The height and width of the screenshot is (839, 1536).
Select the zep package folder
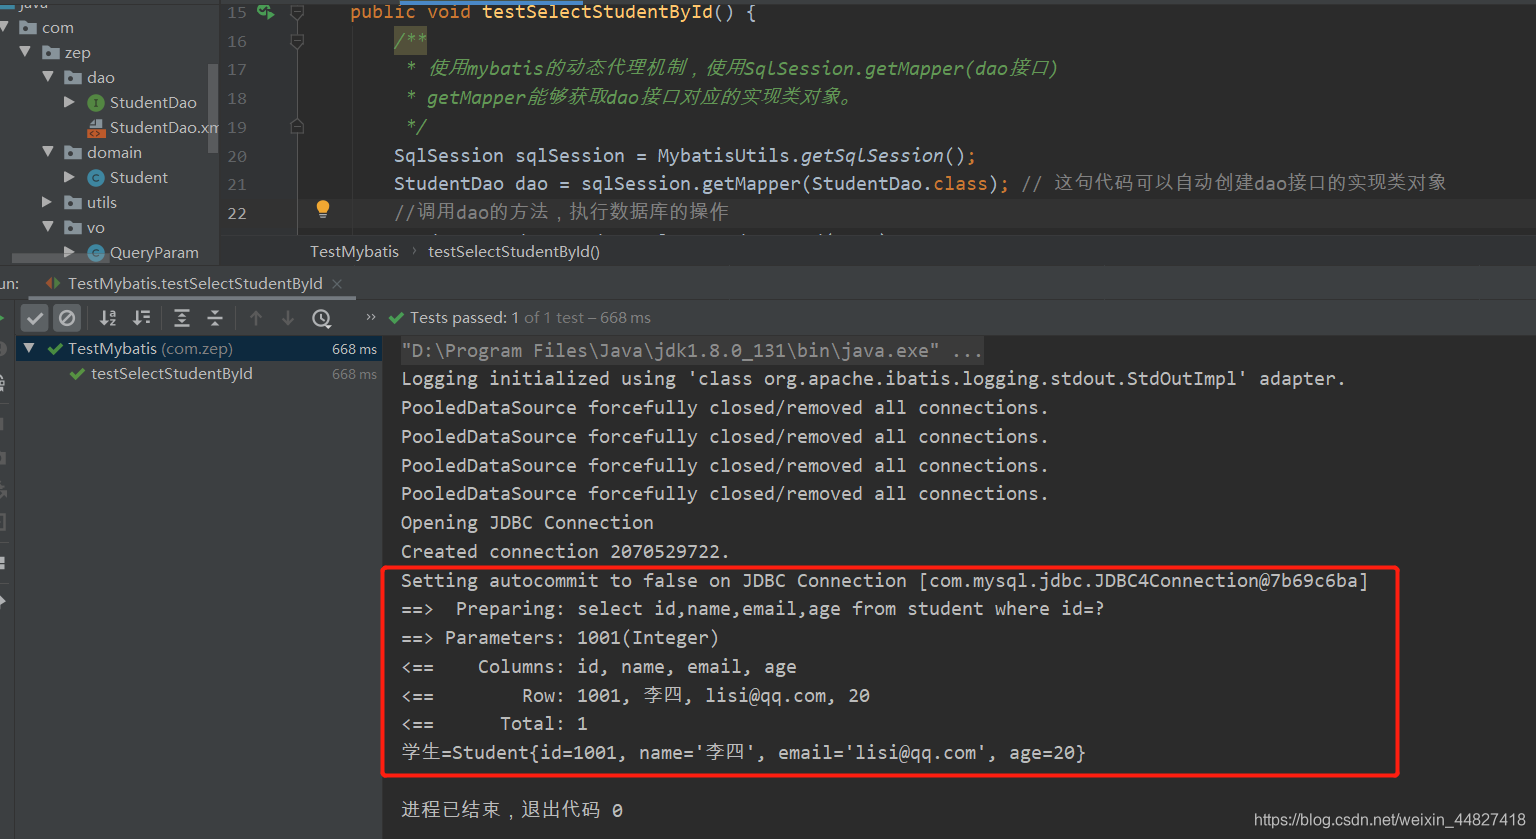67,52
